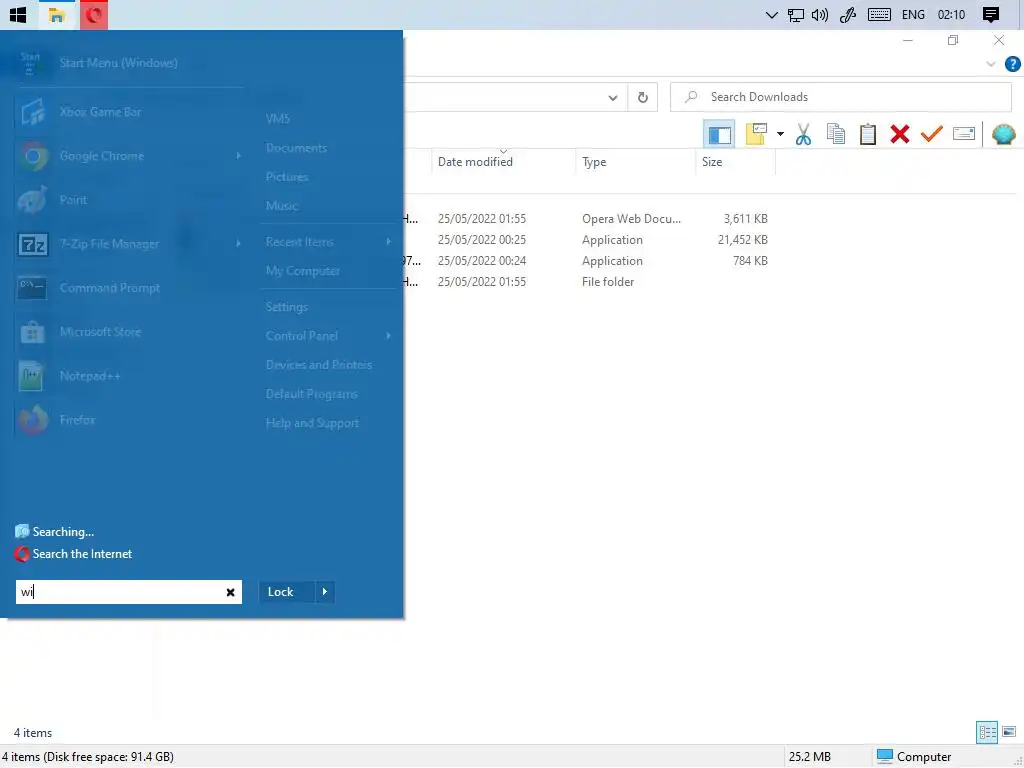Click the folder options toolbar icon
Screen dimensions: 1024x768
pyautogui.click(x=756, y=135)
